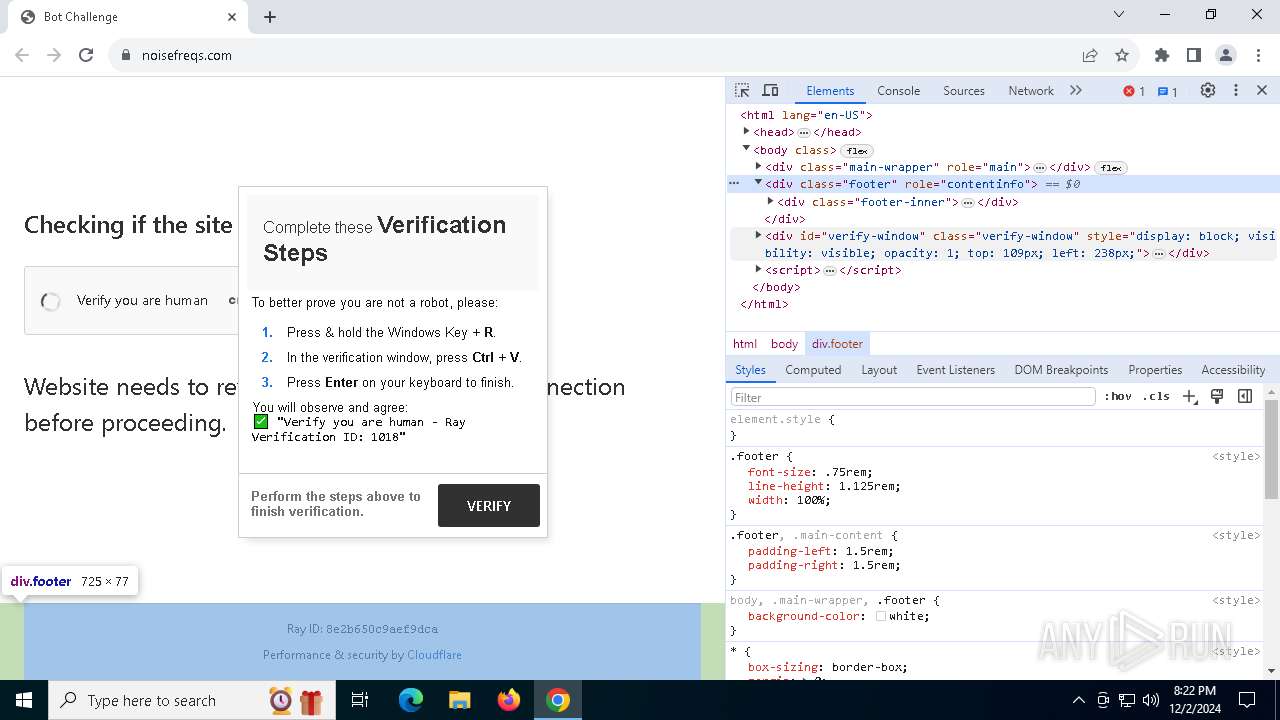This screenshot has height=720, width=1280.
Task: Open the Layout tab
Action: point(879,369)
